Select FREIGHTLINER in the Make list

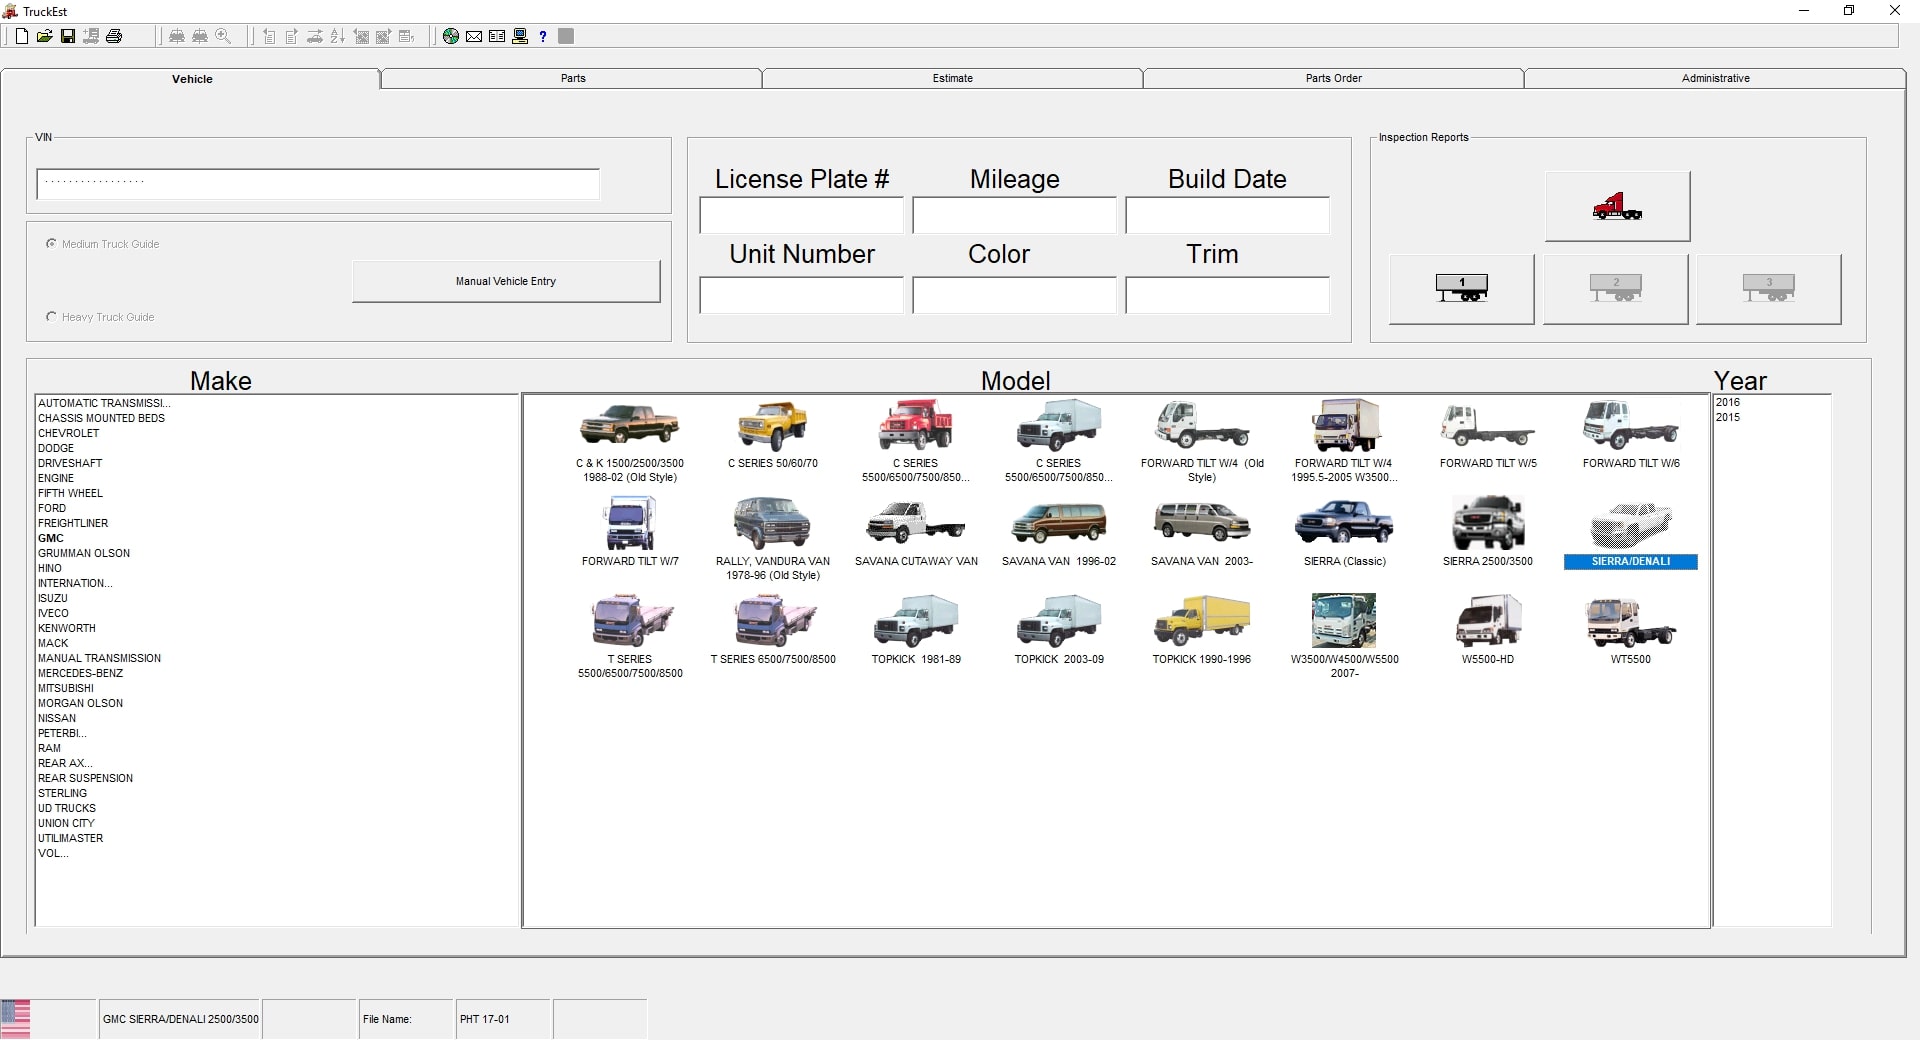(x=73, y=523)
